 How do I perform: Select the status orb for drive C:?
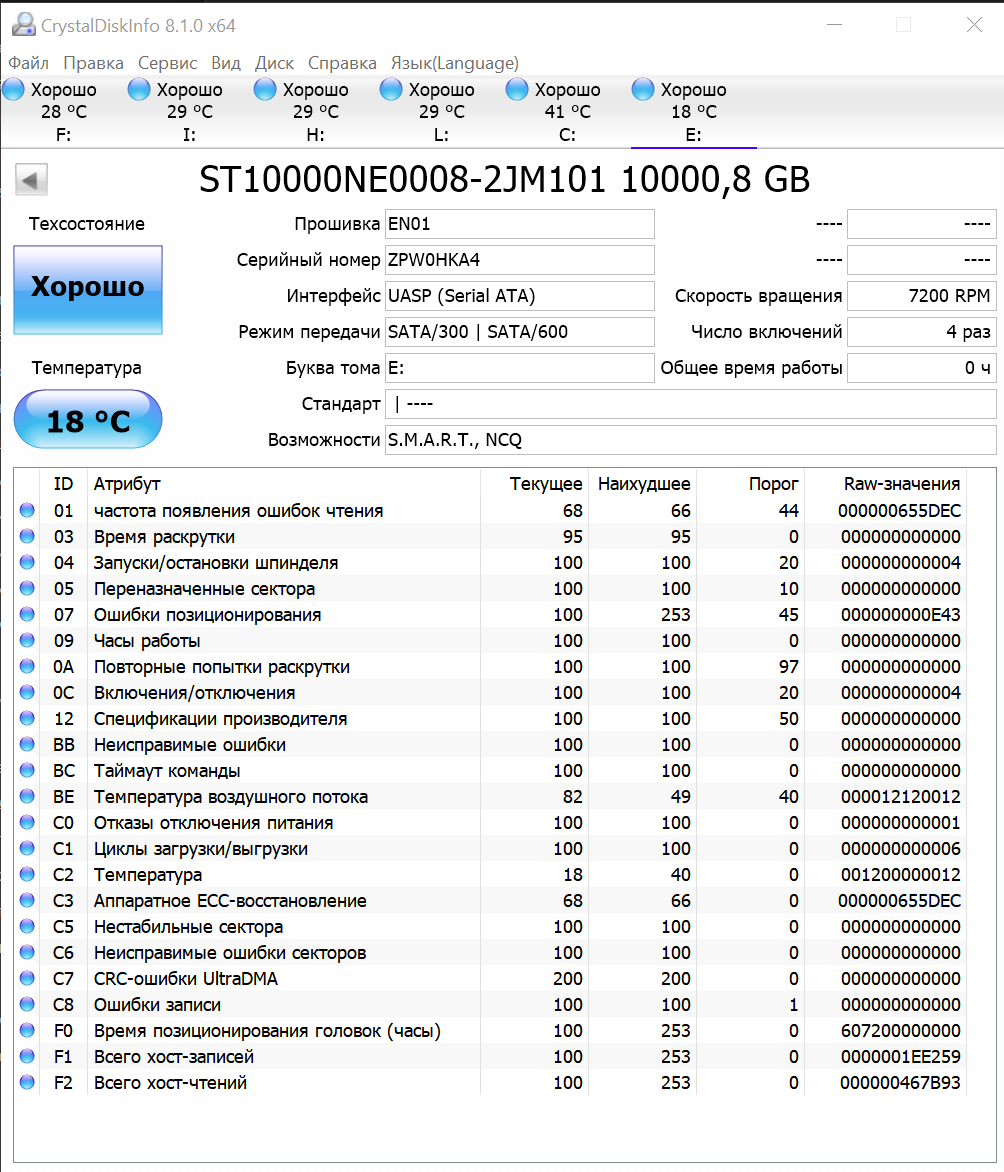517,90
